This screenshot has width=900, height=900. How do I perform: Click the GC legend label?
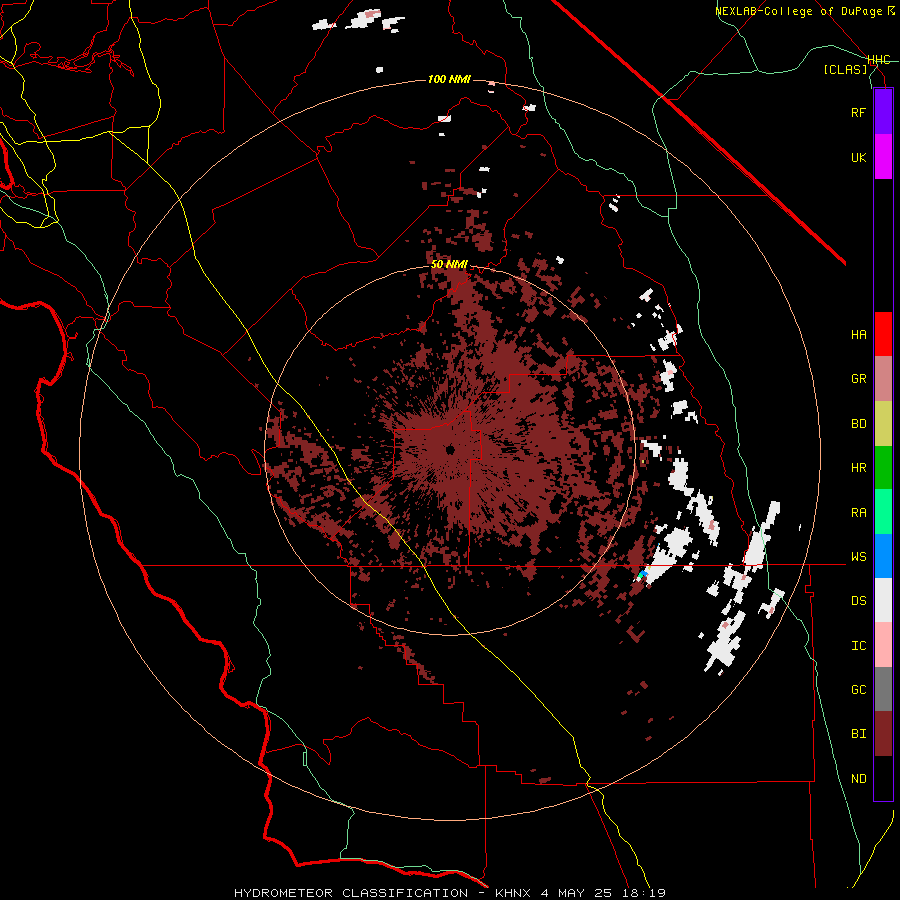pos(858,690)
